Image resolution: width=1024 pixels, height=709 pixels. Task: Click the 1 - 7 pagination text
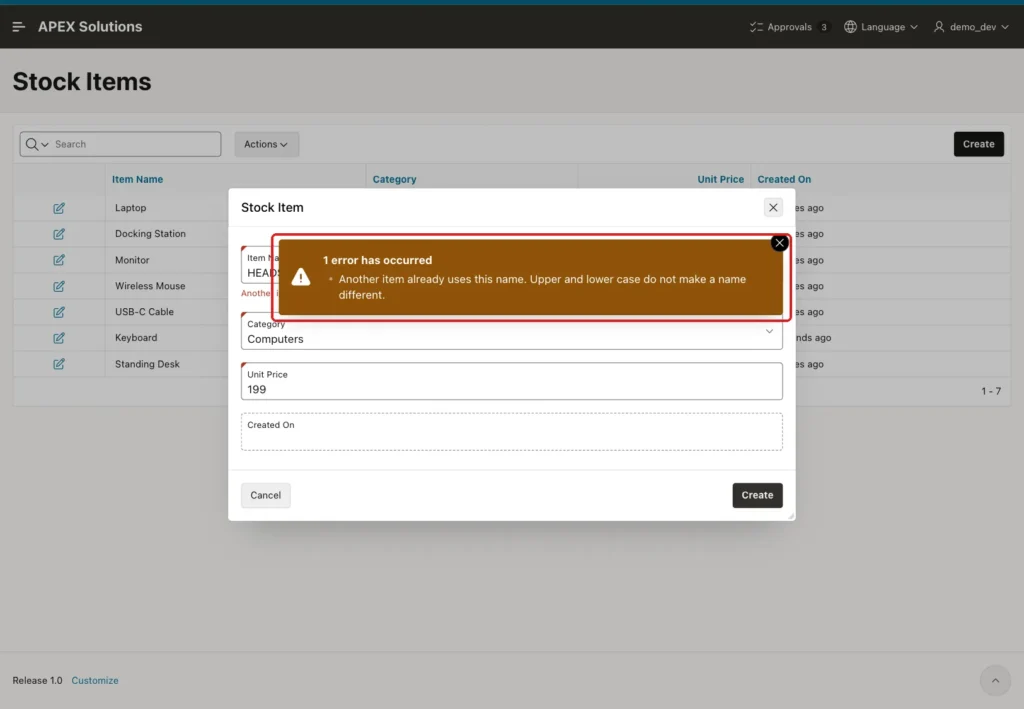pyautogui.click(x=991, y=391)
